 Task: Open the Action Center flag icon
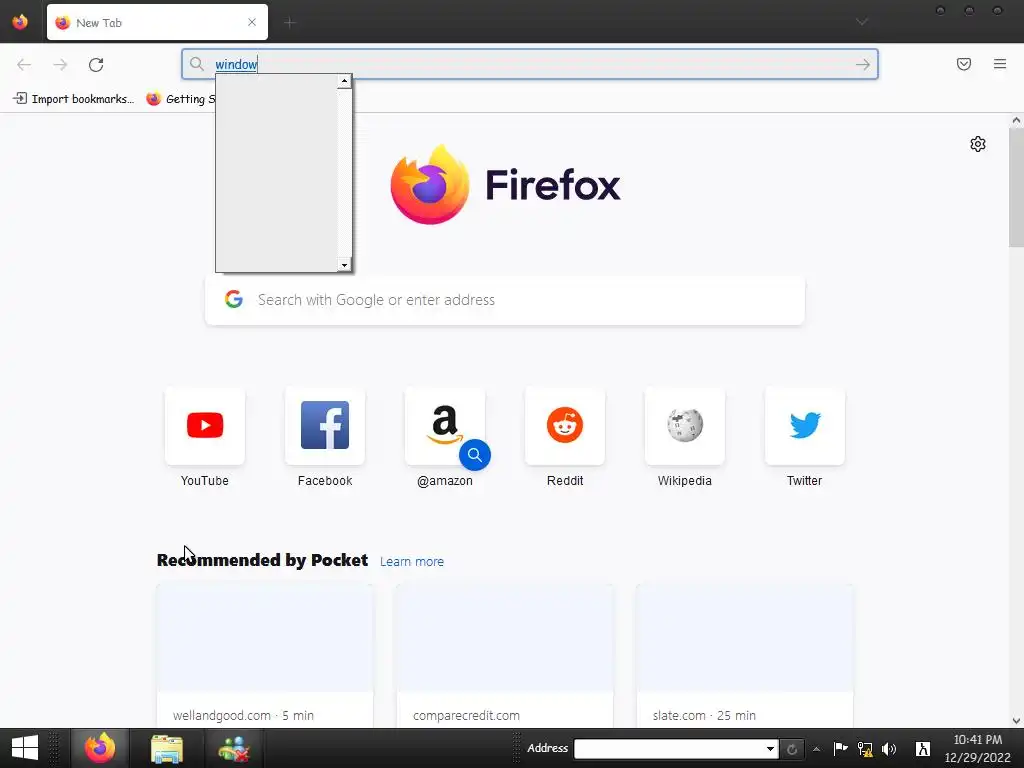tap(840, 748)
